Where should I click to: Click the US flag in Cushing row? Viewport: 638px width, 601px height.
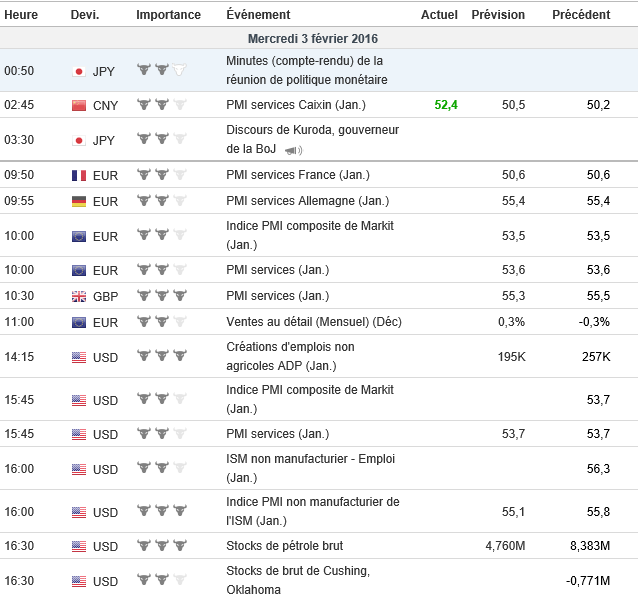79,581
